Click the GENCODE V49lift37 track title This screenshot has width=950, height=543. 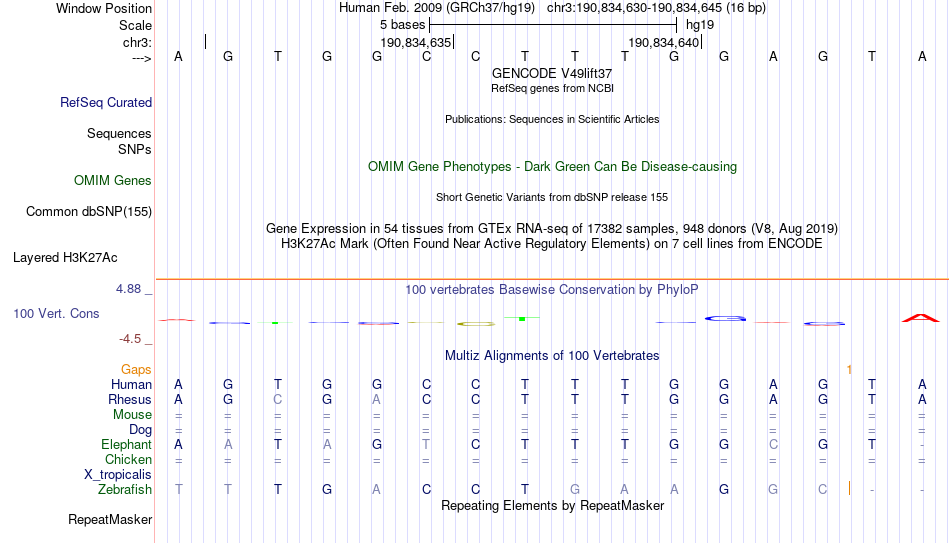tap(552, 73)
